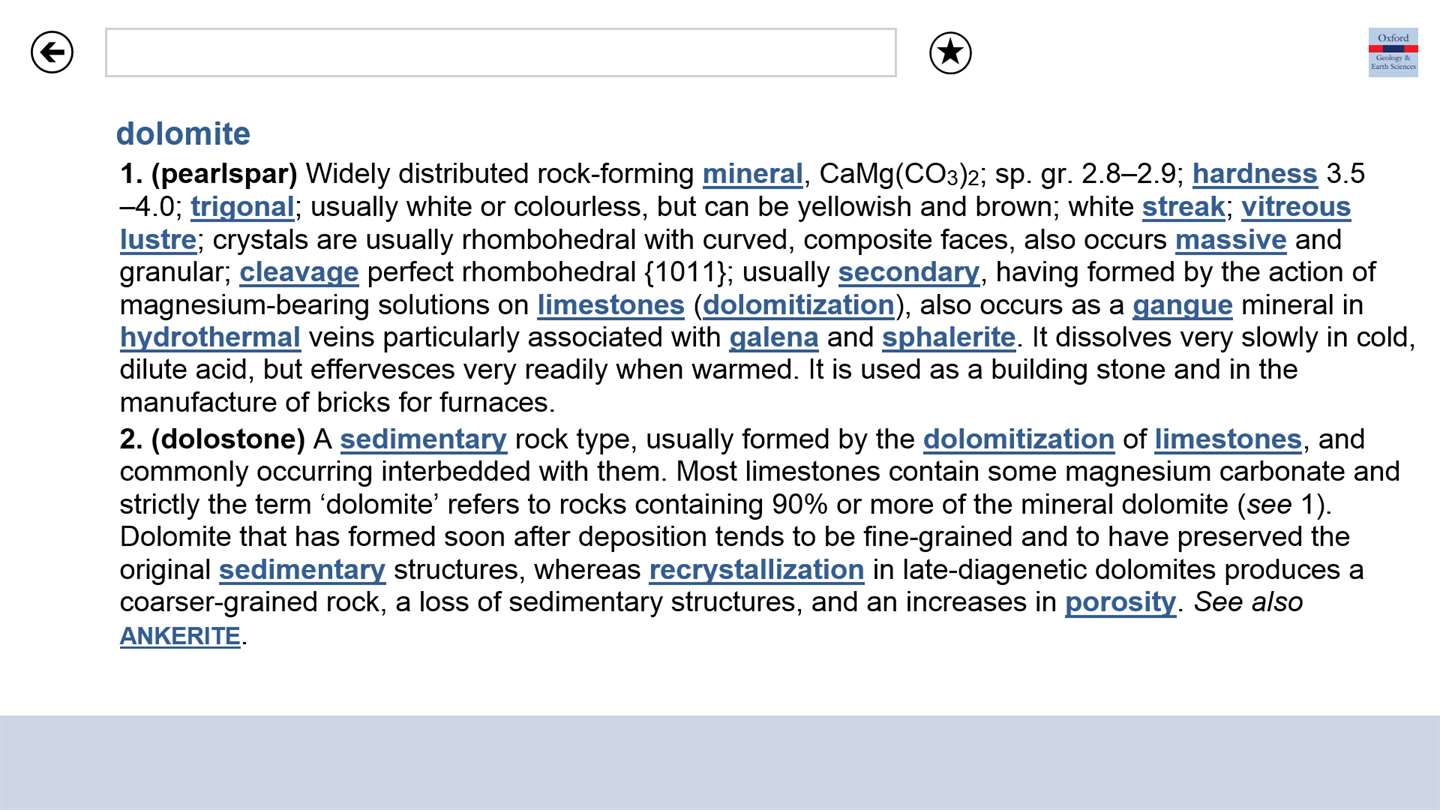Click the 'galena' link
Image resolution: width=1440 pixels, height=810 pixels.
(x=773, y=337)
